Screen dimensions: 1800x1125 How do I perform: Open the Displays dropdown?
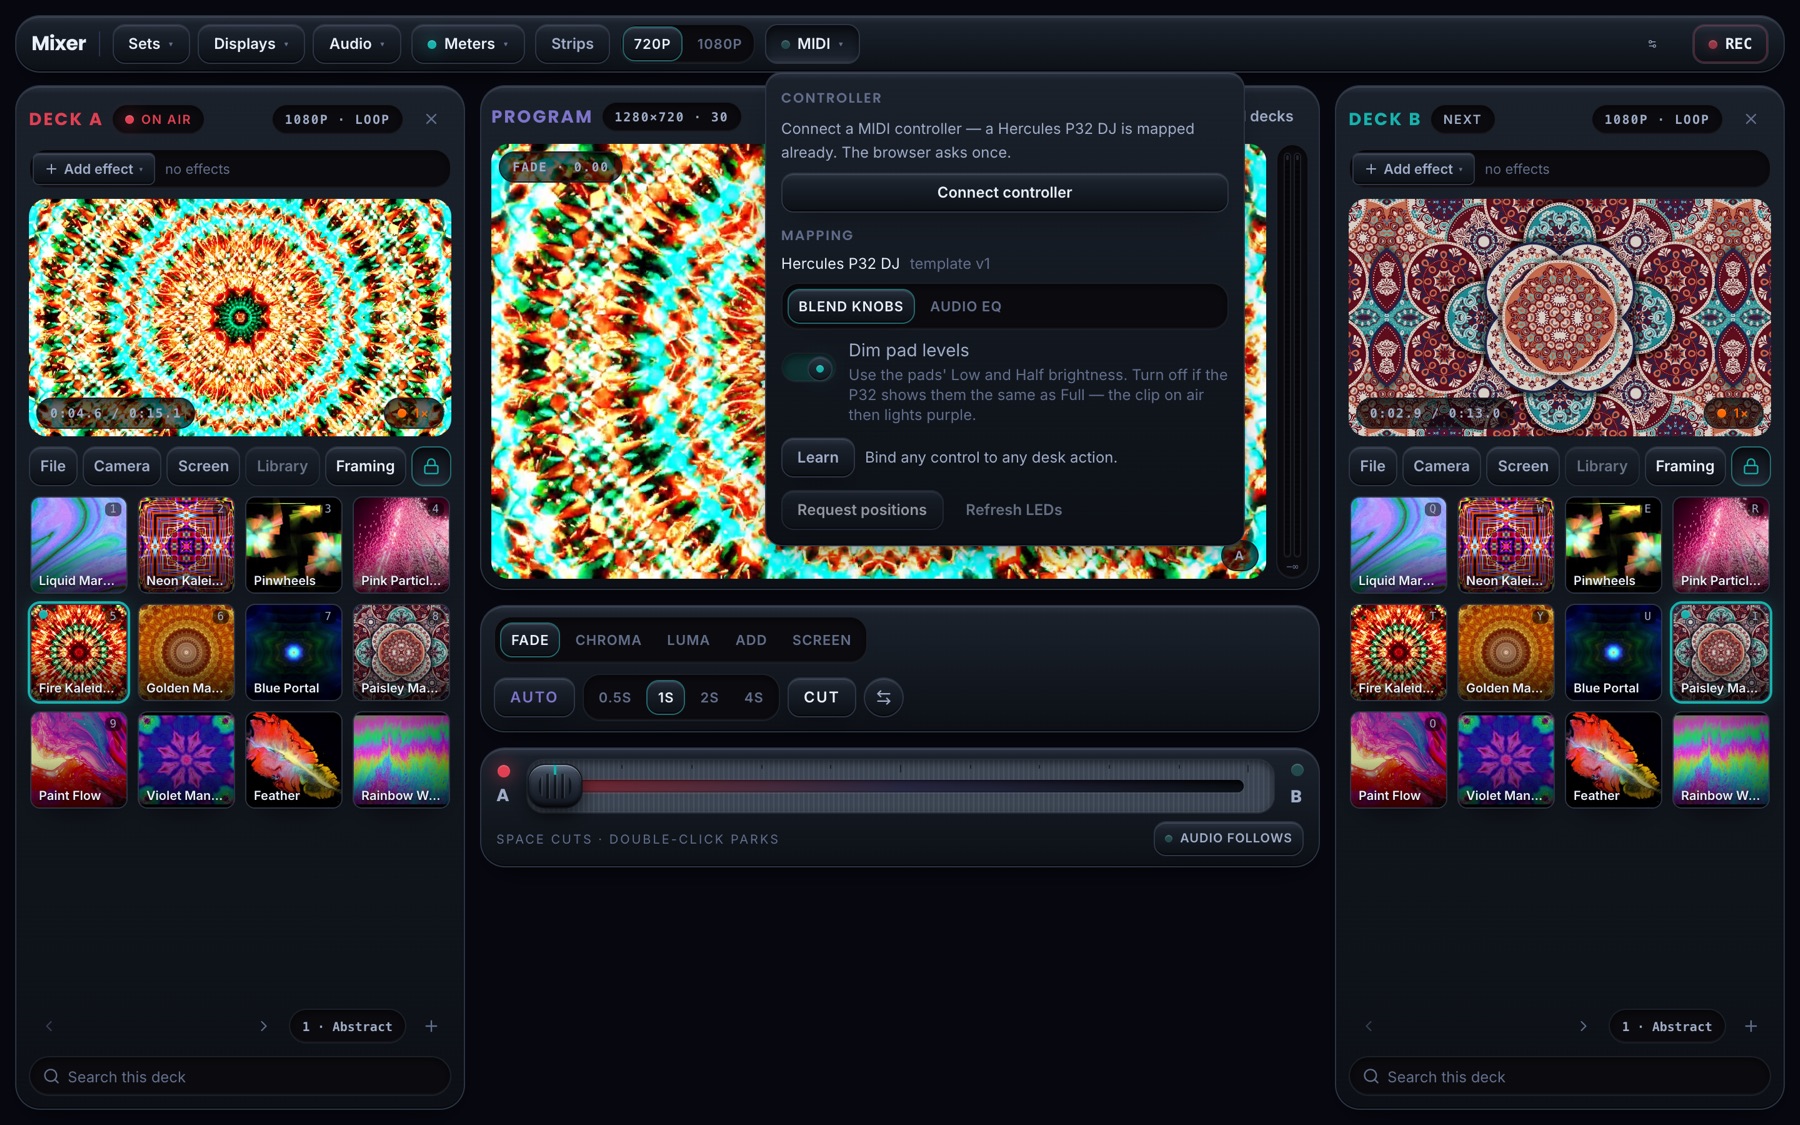click(251, 44)
